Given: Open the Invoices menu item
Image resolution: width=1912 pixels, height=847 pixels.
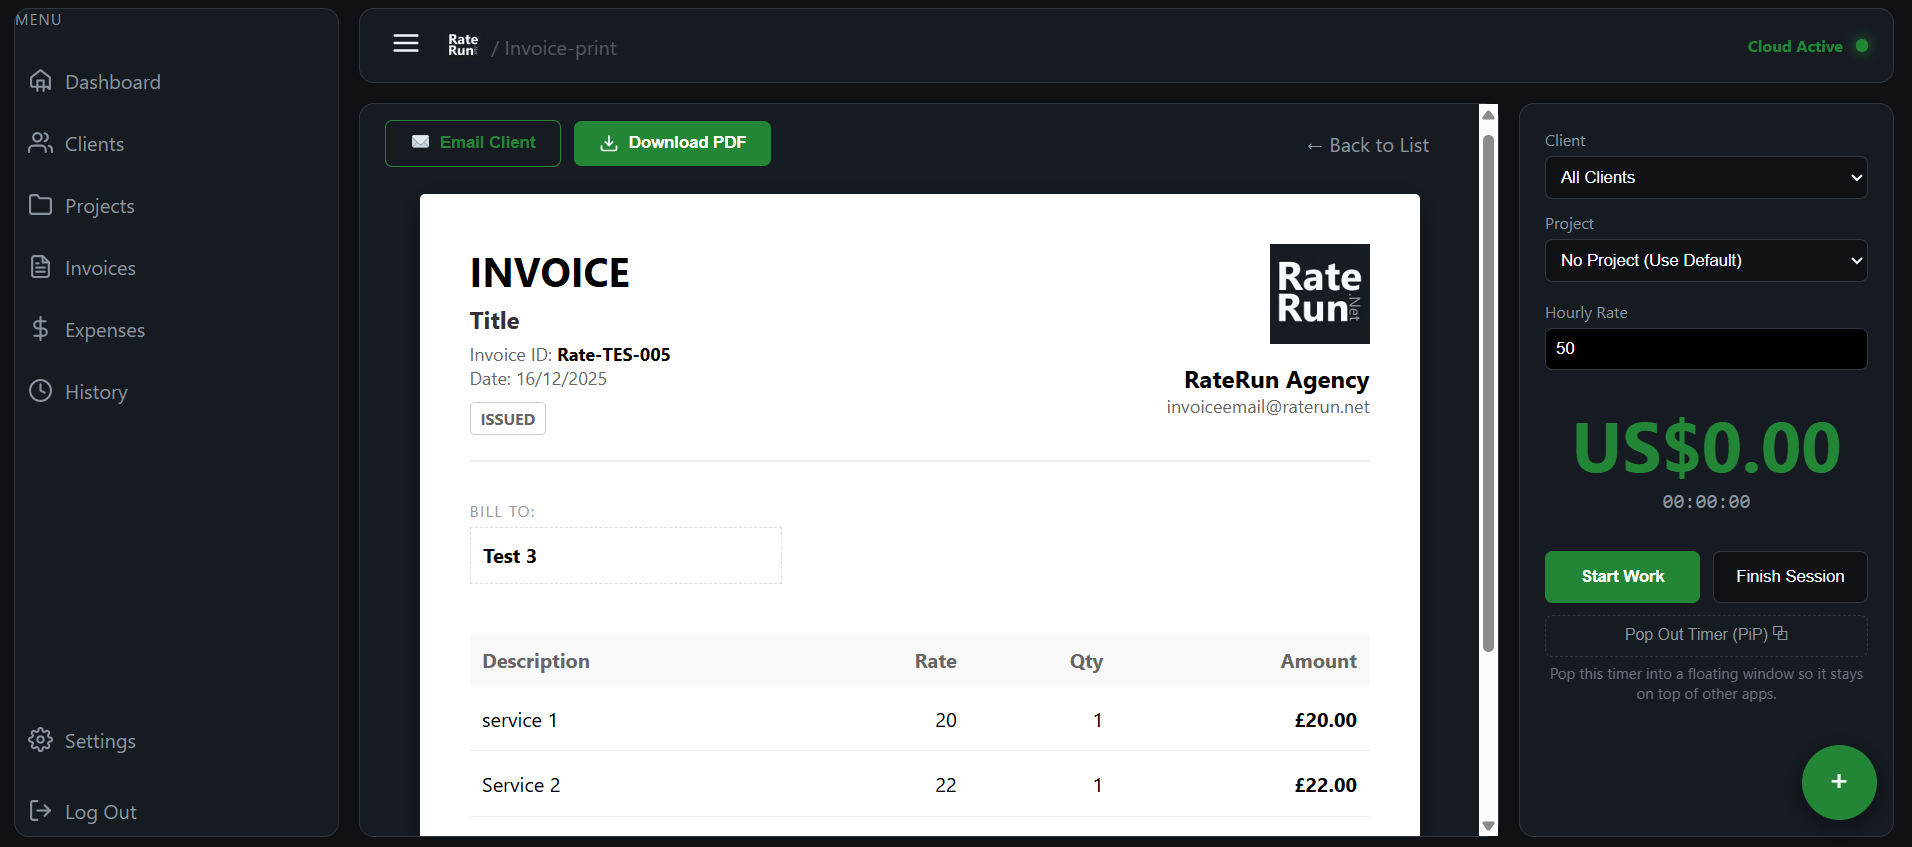Looking at the screenshot, I should (x=100, y=268).
